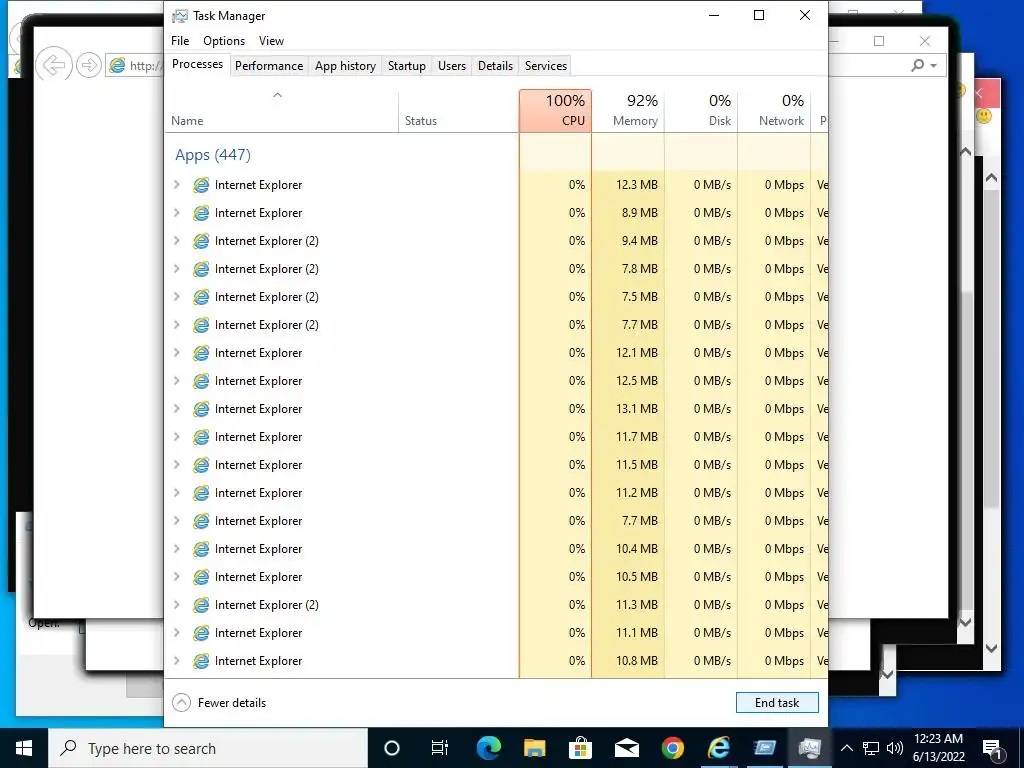Click search magnifier in Internet Explorer window
Image resolution: width=1024 pixels, height=768 pixels.
[918, 65]
